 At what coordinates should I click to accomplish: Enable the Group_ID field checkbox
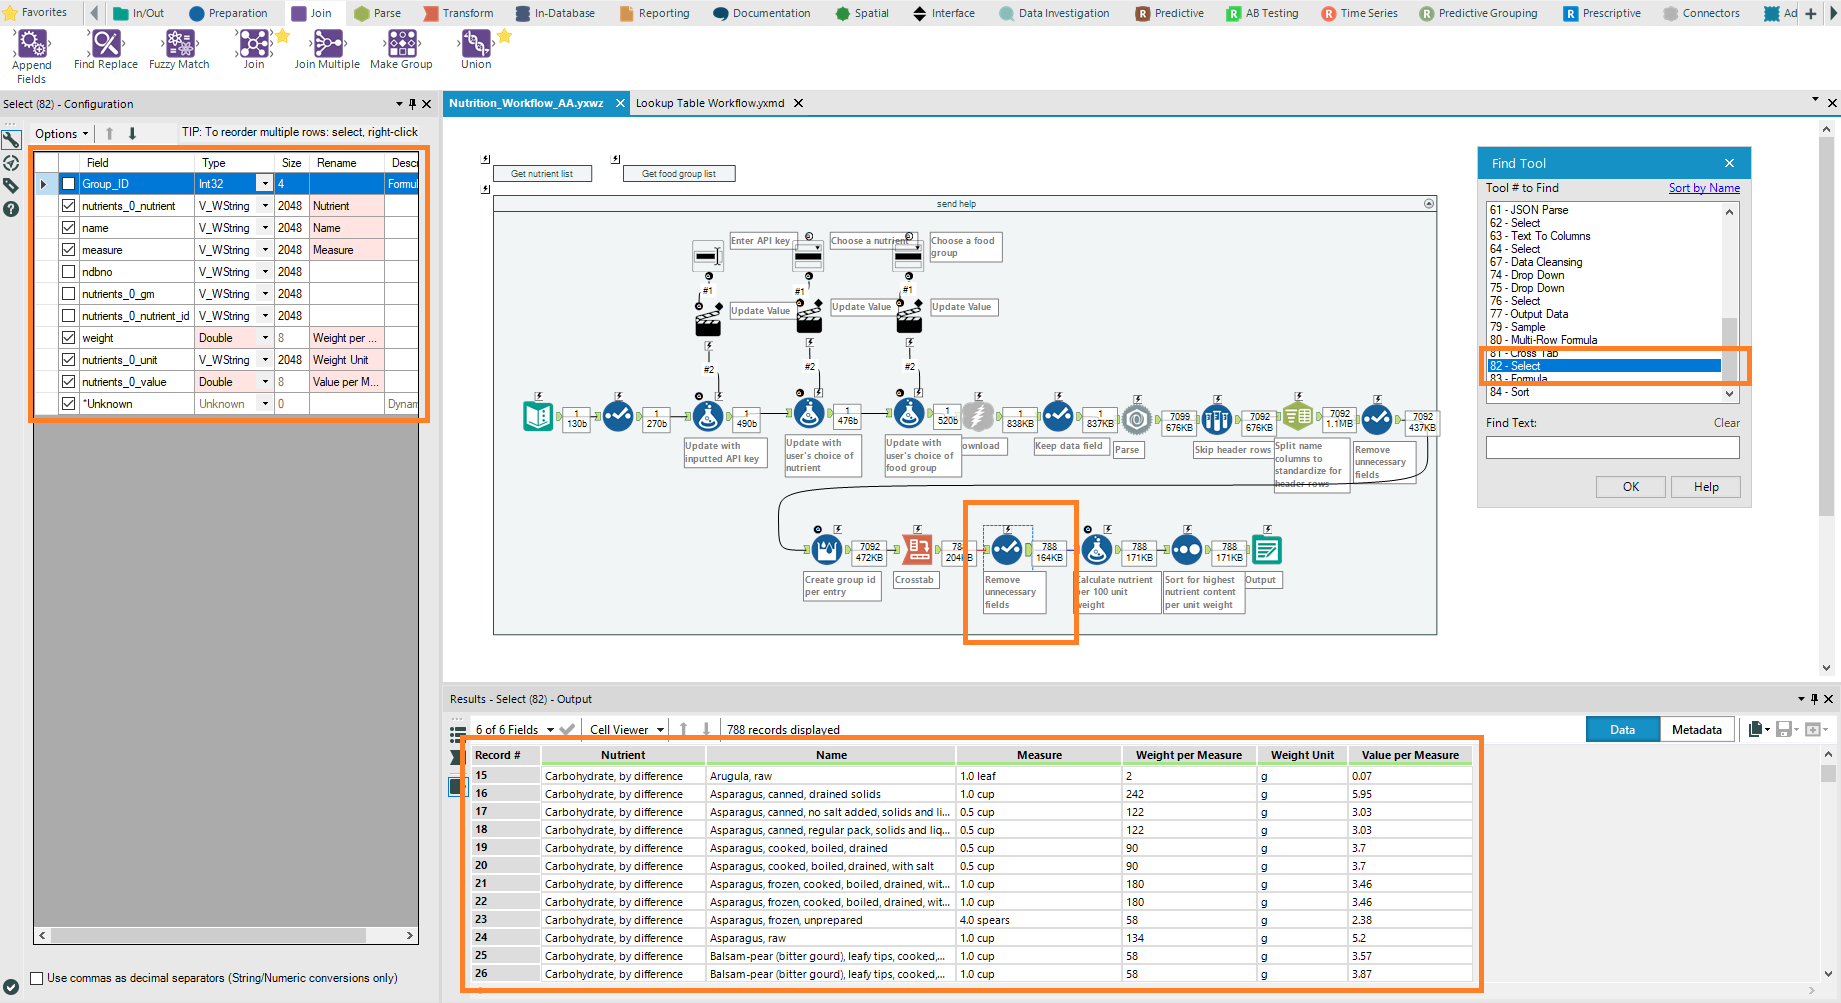tap(68, 184)
